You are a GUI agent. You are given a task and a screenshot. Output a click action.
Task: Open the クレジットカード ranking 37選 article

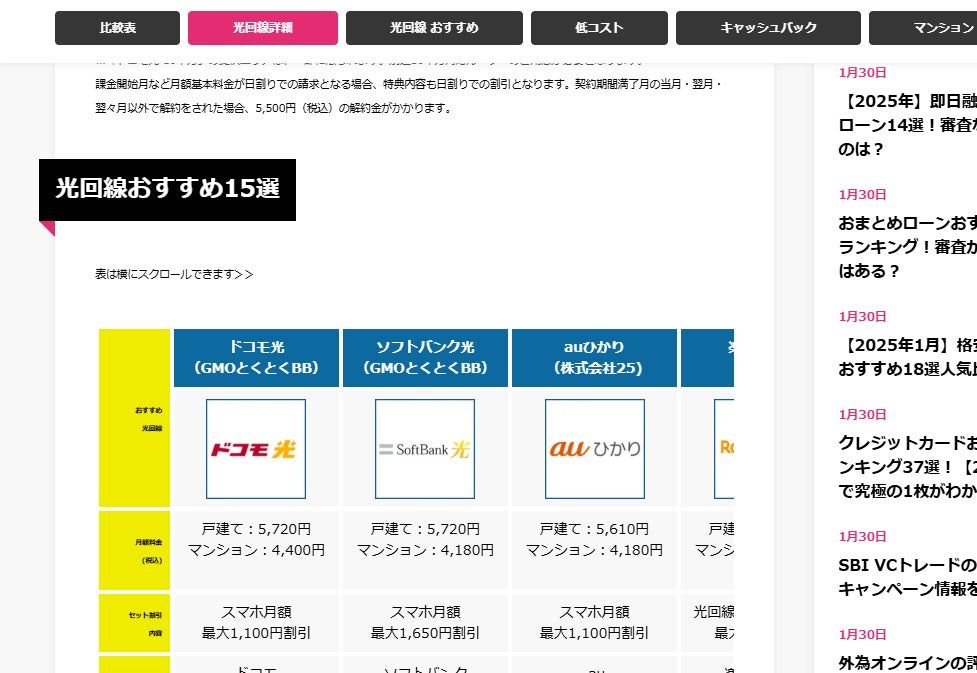pos(907,467)
